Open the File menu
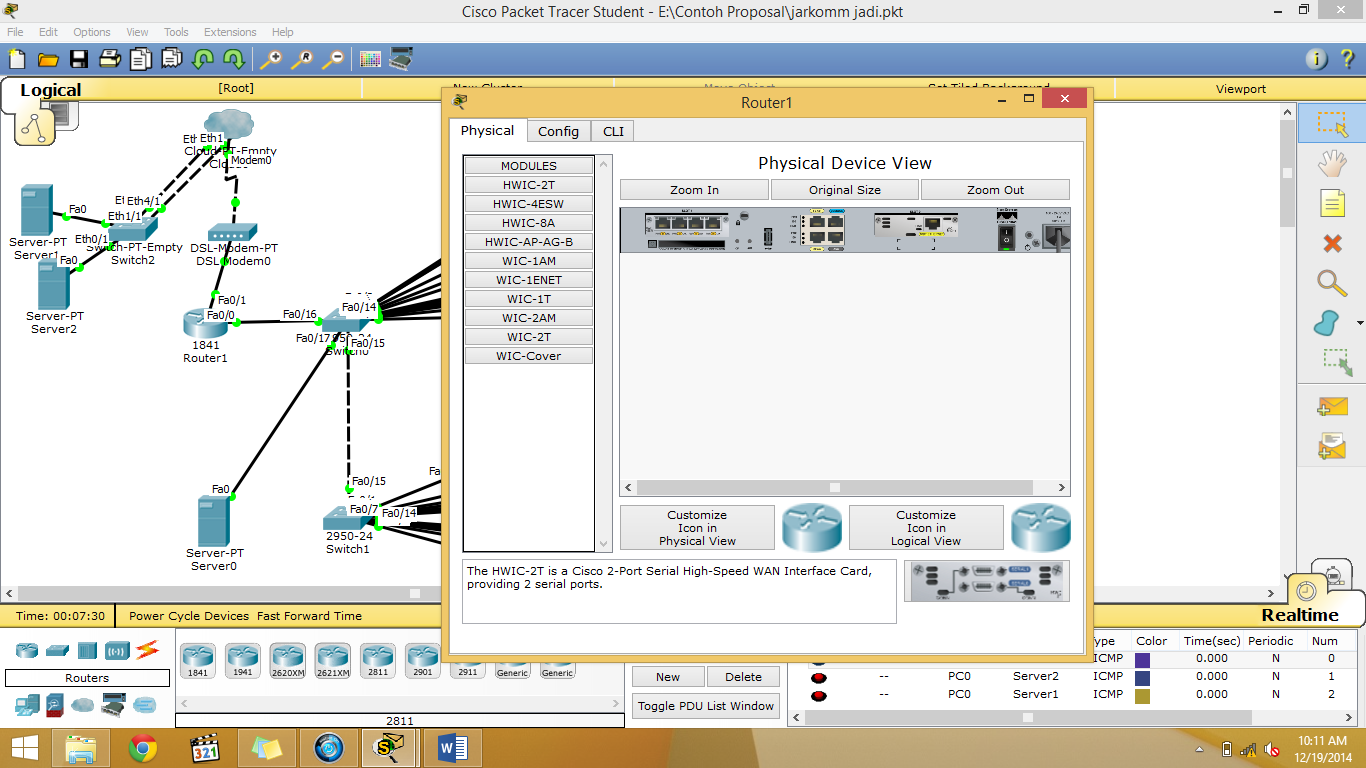 pos(15,32)
